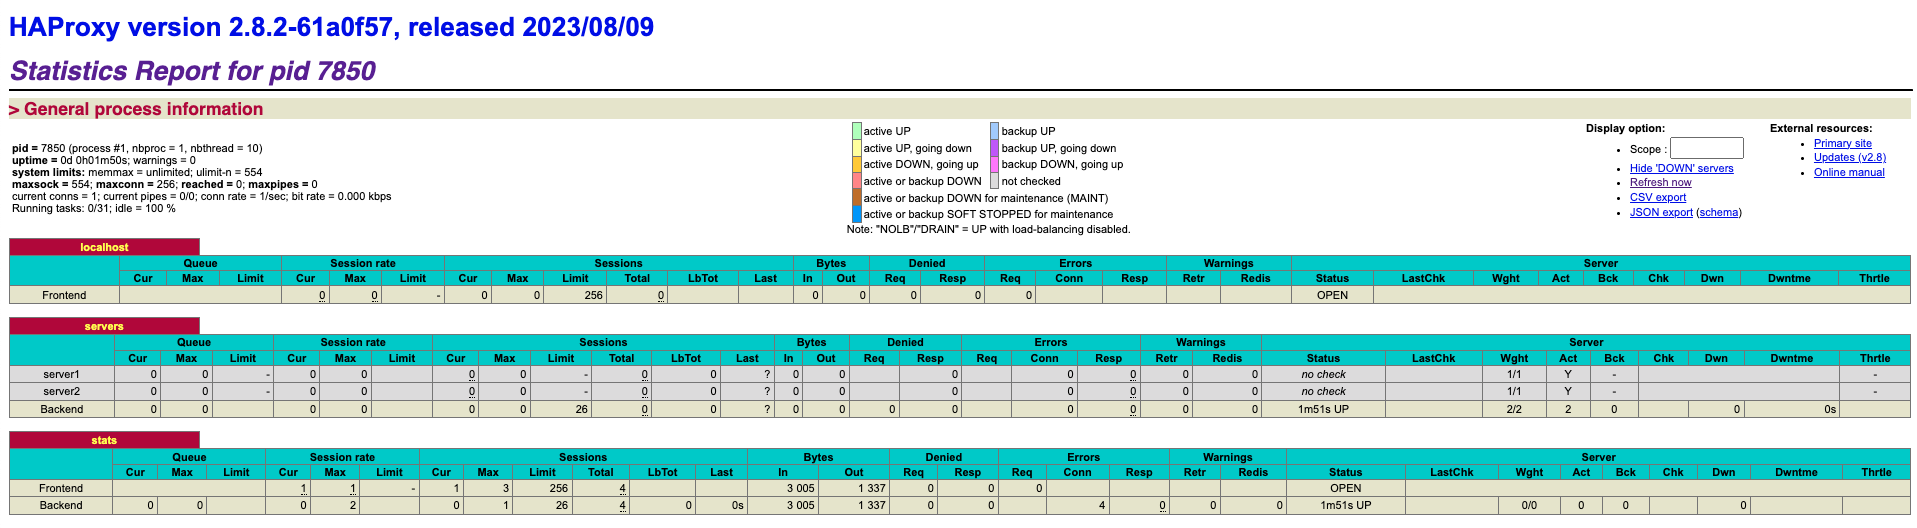
Task: Open the Updates (v2.8) link
Action: [1849, 157]
